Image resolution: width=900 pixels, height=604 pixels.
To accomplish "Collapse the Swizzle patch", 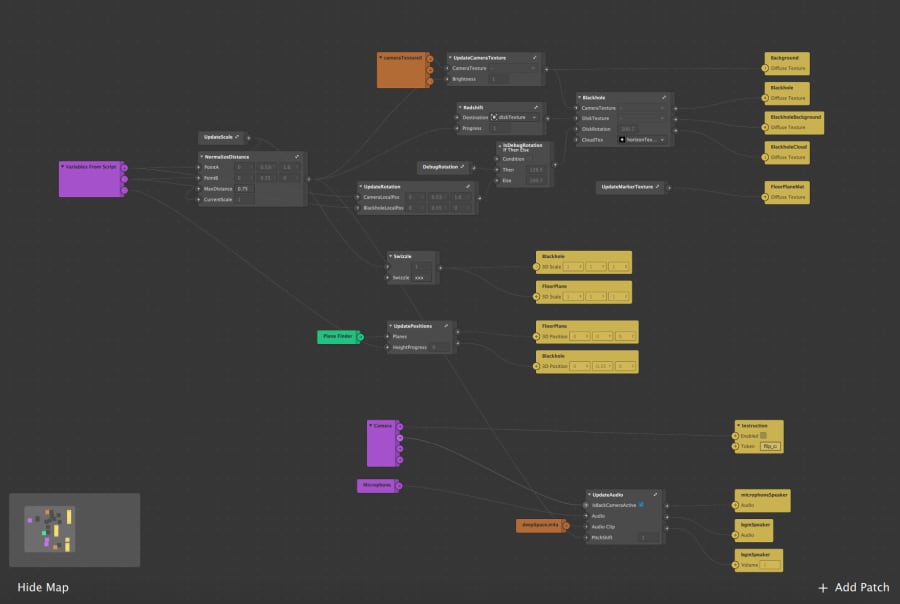I will tap(390, 257).
